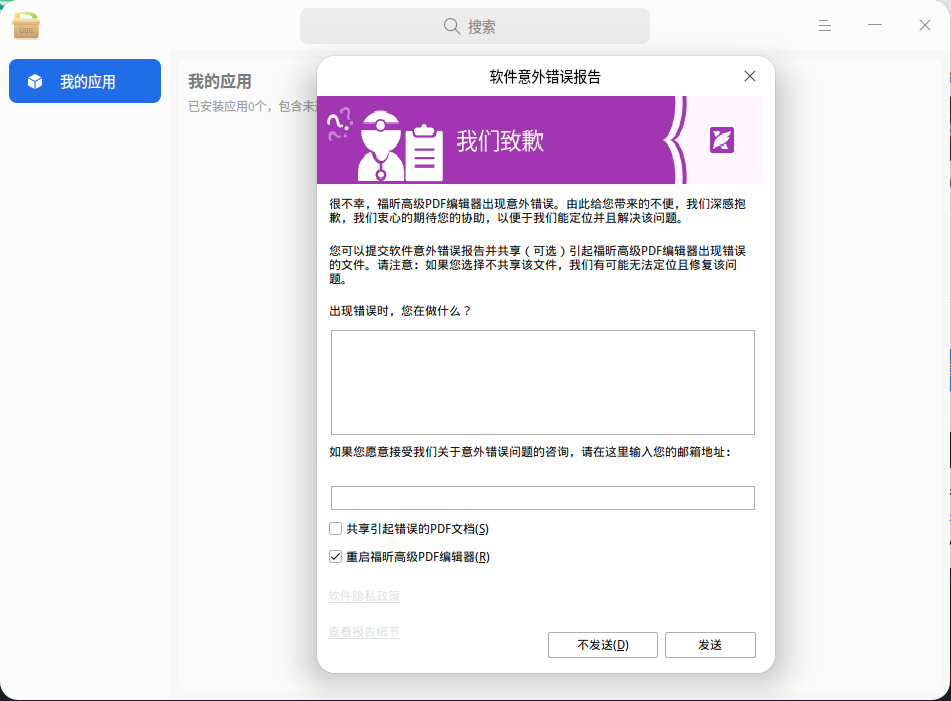Click the UOS app store logo icon

coord(26,25)
